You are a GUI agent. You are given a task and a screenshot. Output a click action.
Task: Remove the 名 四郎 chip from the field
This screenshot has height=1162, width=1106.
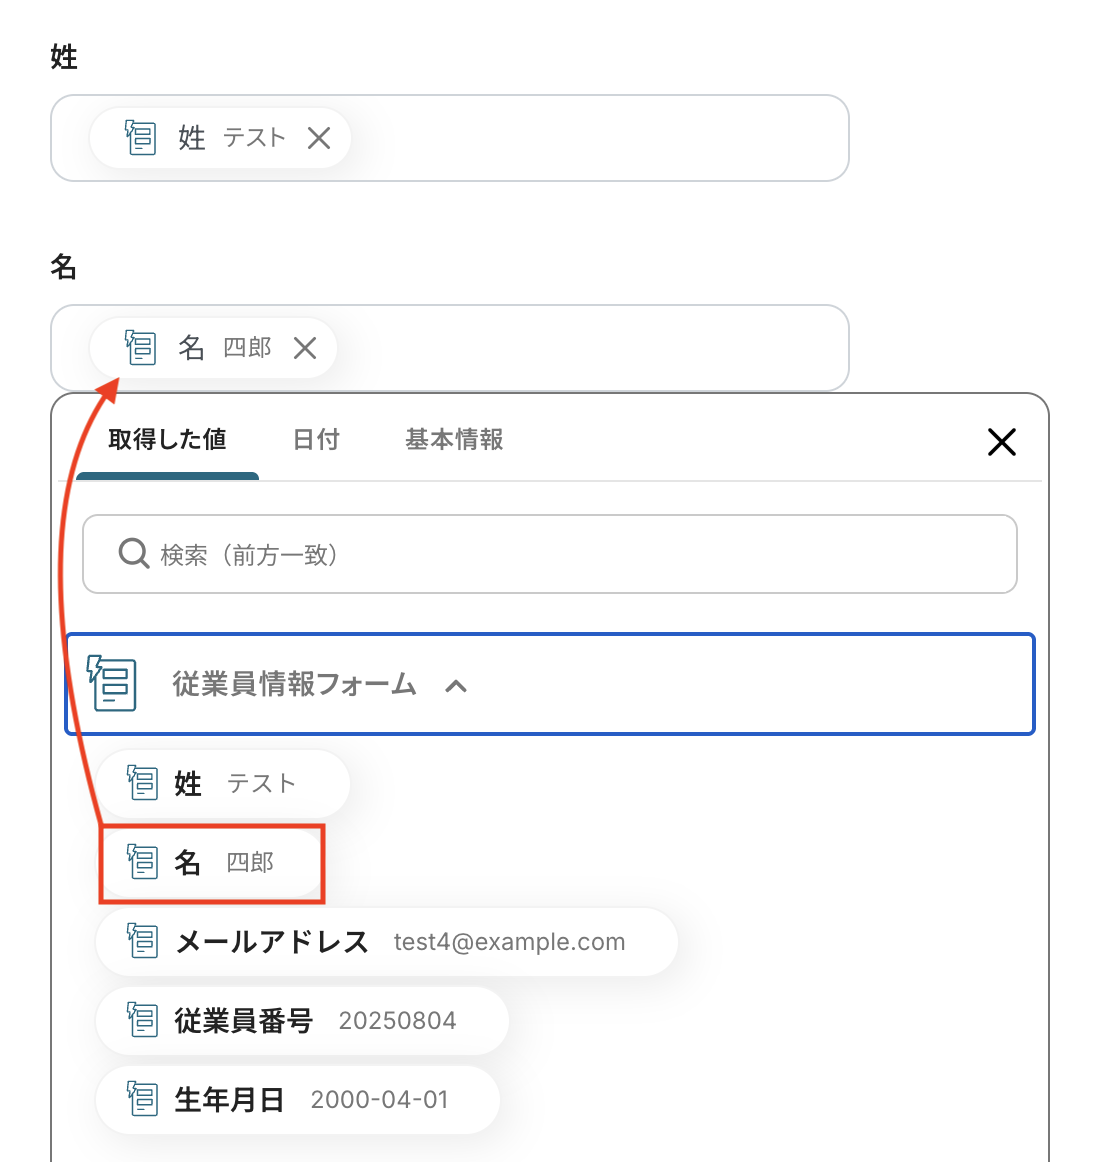pos(305,348)
